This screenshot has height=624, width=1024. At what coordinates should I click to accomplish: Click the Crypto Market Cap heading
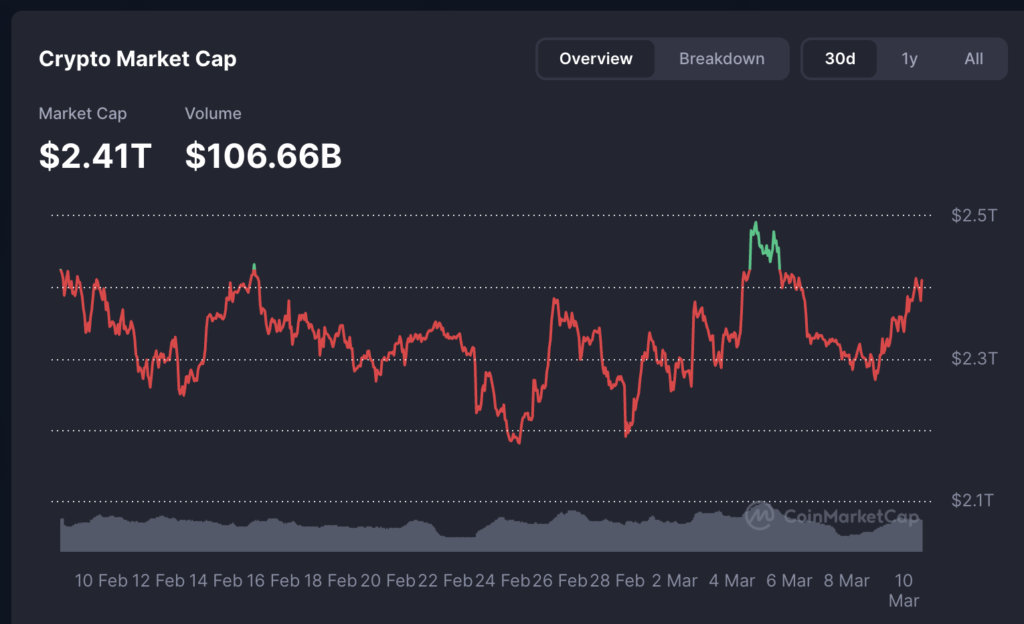click(x=137, y=59)
